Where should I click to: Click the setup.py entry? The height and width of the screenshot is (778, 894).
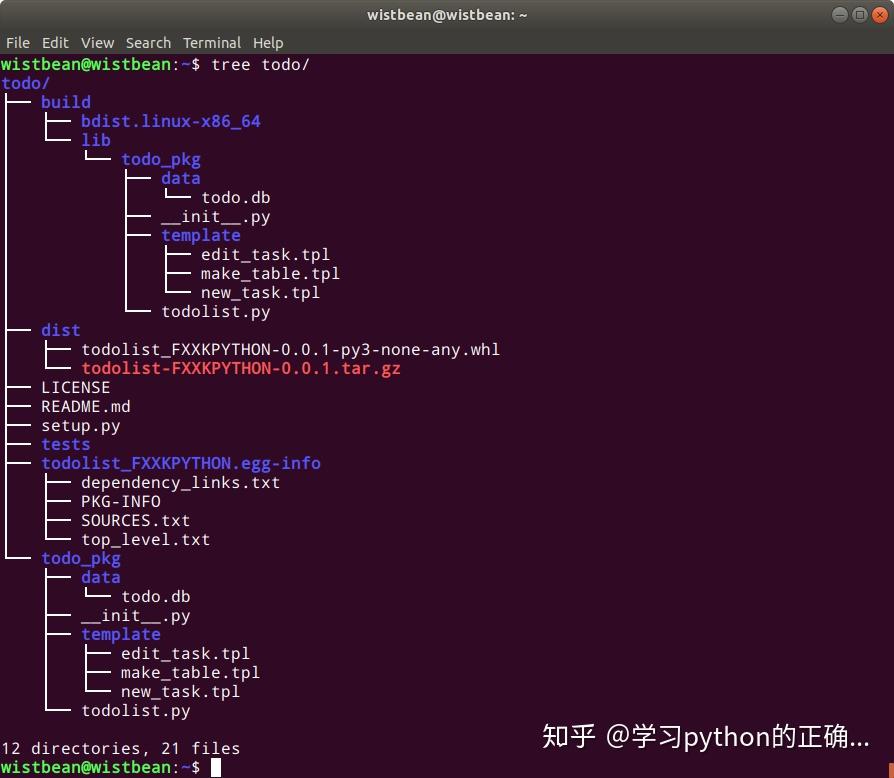pyautogui.click(x=80, y=426)
